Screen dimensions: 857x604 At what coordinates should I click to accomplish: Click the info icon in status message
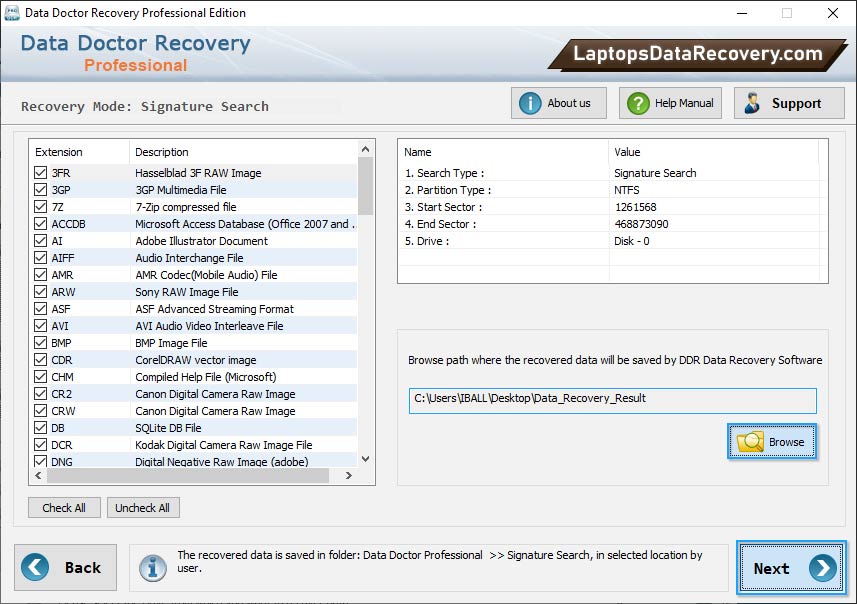152,568
